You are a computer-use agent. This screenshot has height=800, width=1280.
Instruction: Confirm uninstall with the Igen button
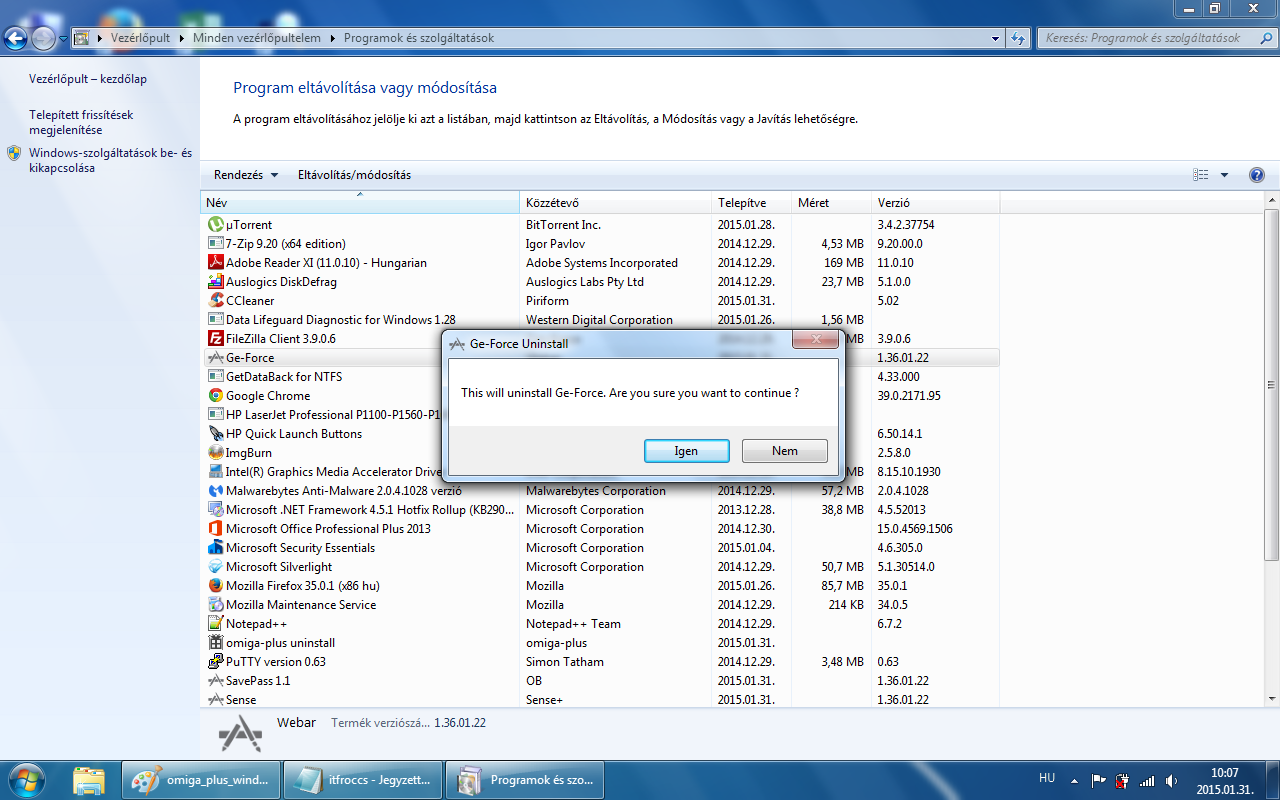pos(686,451)
